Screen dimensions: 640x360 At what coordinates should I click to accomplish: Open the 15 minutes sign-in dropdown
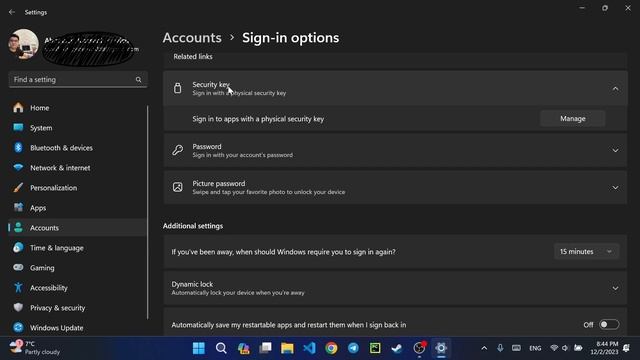pyautogui.click(x=586, y=251)
